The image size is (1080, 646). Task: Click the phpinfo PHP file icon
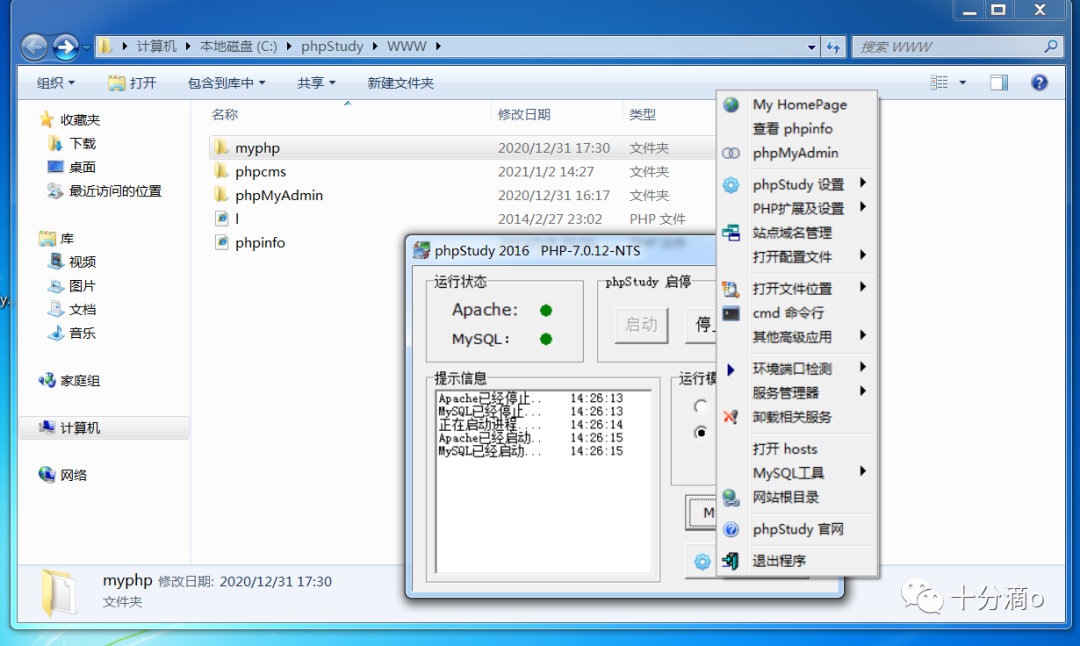point(221,242)
